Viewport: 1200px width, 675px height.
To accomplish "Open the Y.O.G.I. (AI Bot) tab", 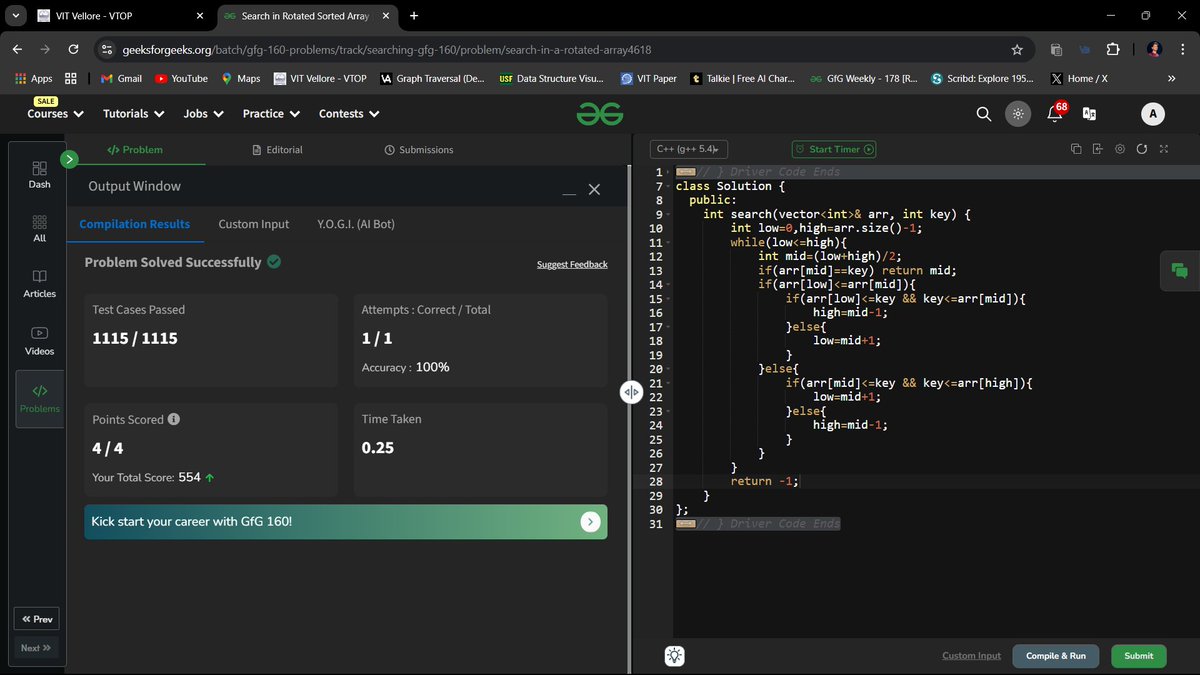I will [x=356, y=224].
